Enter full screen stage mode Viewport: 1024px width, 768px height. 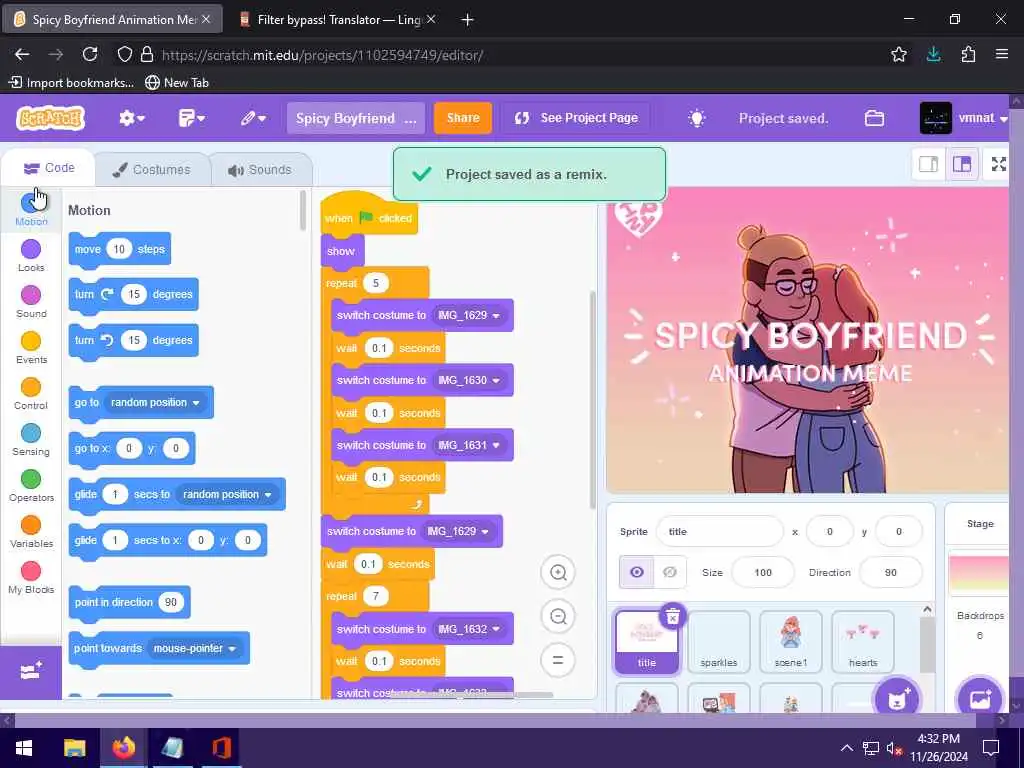click(999, 164)
